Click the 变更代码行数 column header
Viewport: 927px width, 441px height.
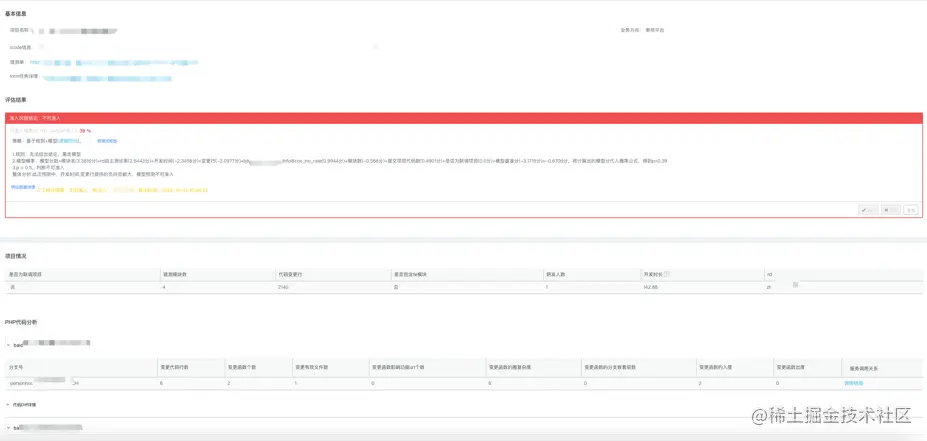point(174,367)
